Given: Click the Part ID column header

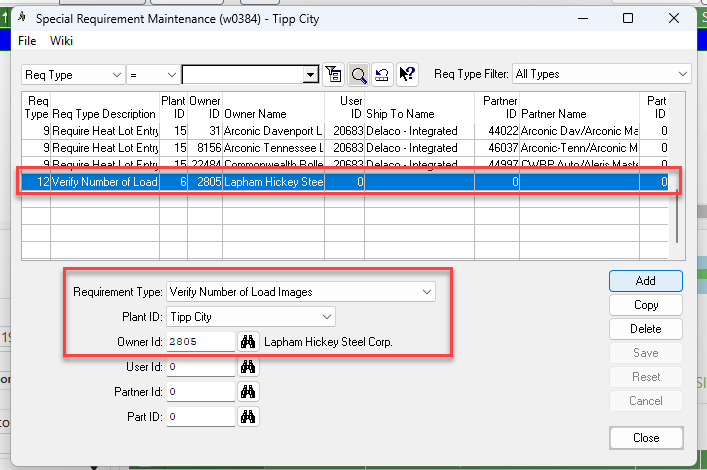Looking at the screenshot, I should (654, 107).
